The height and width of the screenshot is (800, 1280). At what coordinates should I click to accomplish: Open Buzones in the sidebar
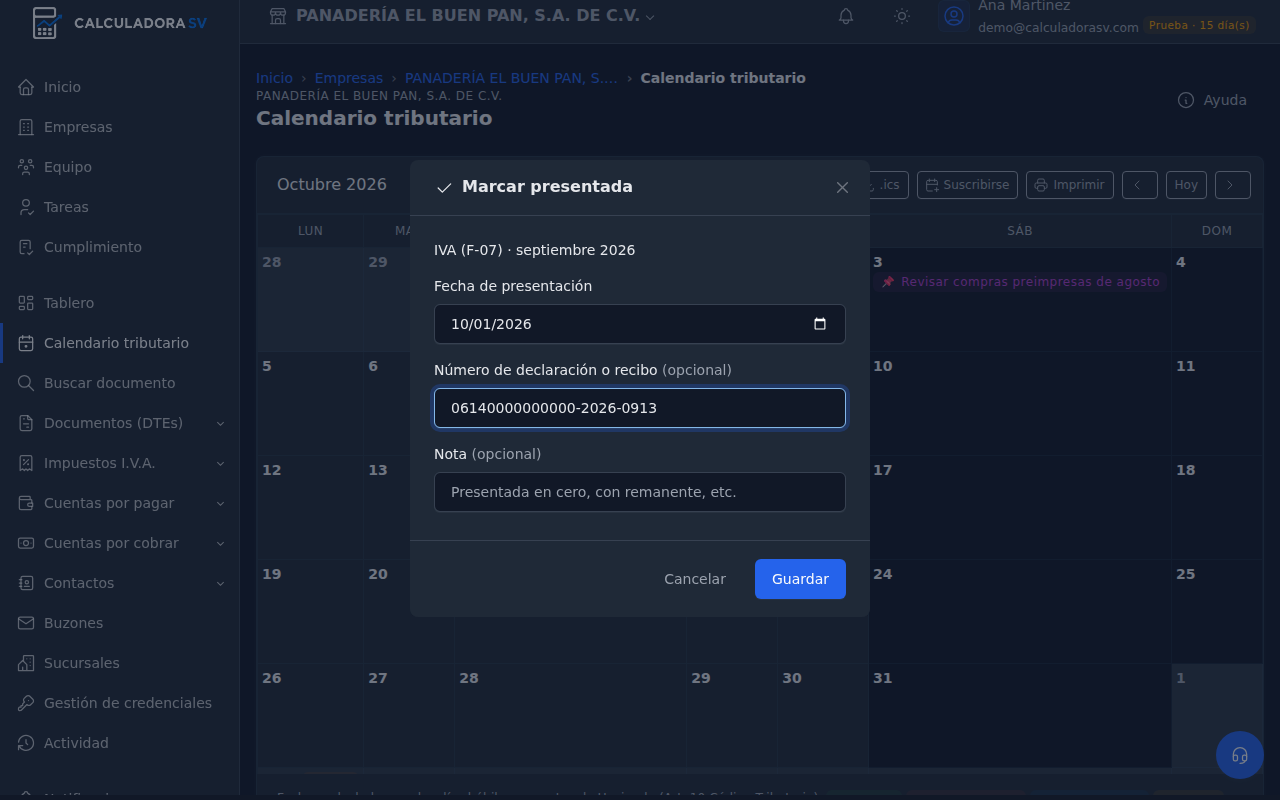(120, 623)
